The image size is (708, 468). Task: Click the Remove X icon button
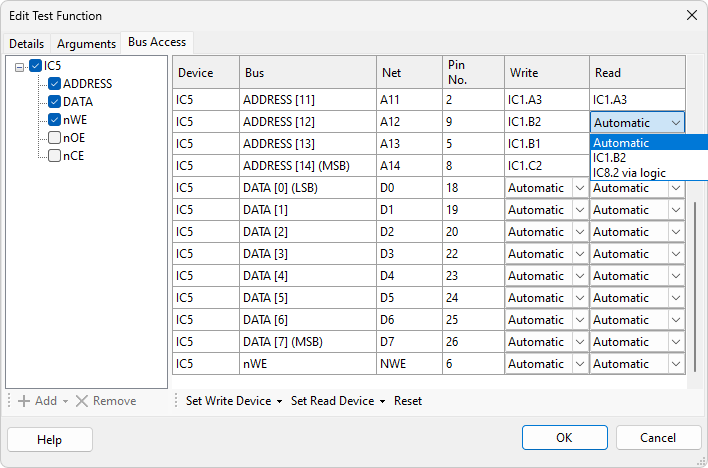[x=82, y=401]
